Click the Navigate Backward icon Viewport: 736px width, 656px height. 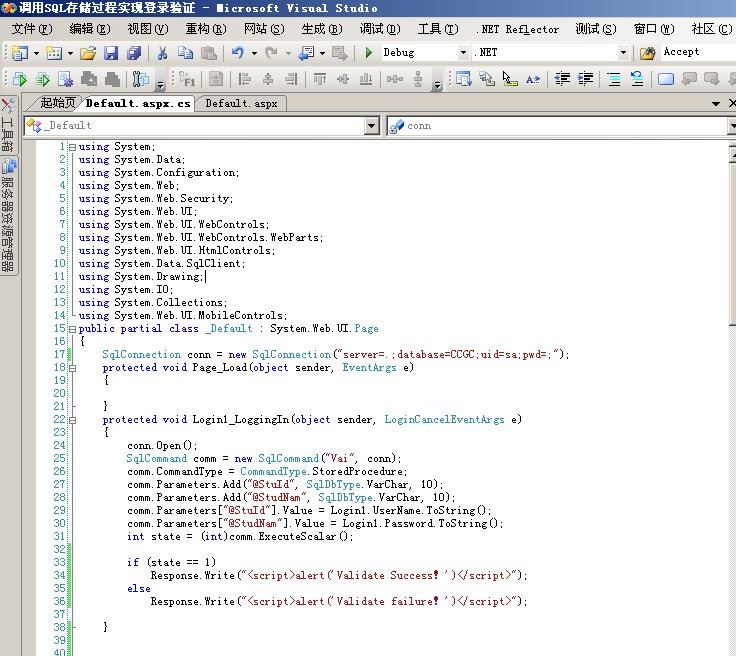(x=307, y=53)
